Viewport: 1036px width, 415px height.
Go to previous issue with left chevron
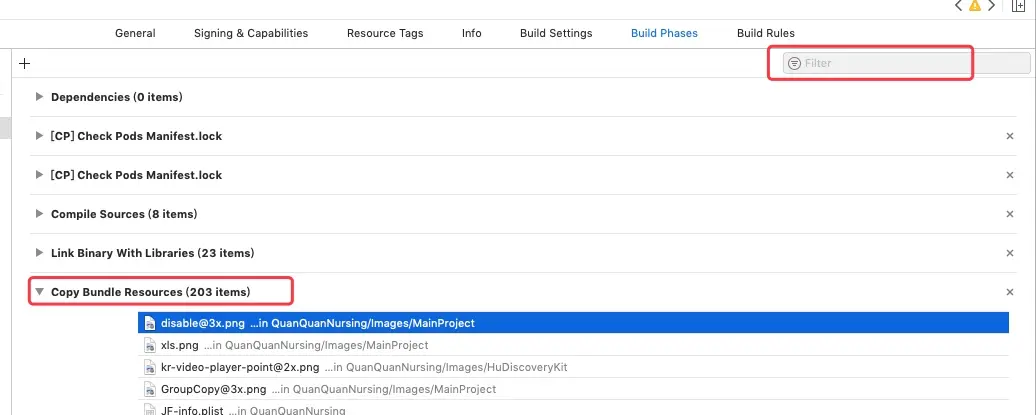(x=958, y=5)
